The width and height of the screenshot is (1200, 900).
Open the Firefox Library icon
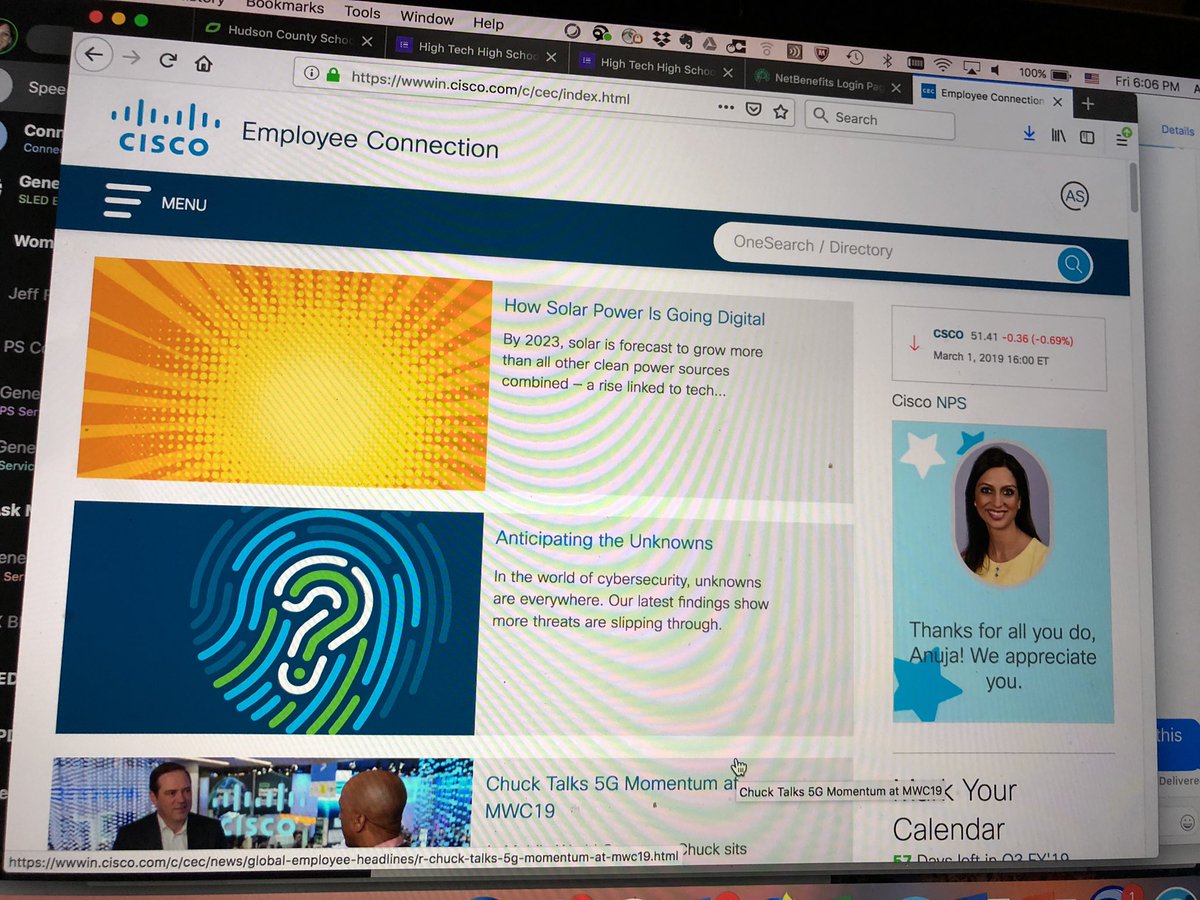click(x=1058, y=134)
